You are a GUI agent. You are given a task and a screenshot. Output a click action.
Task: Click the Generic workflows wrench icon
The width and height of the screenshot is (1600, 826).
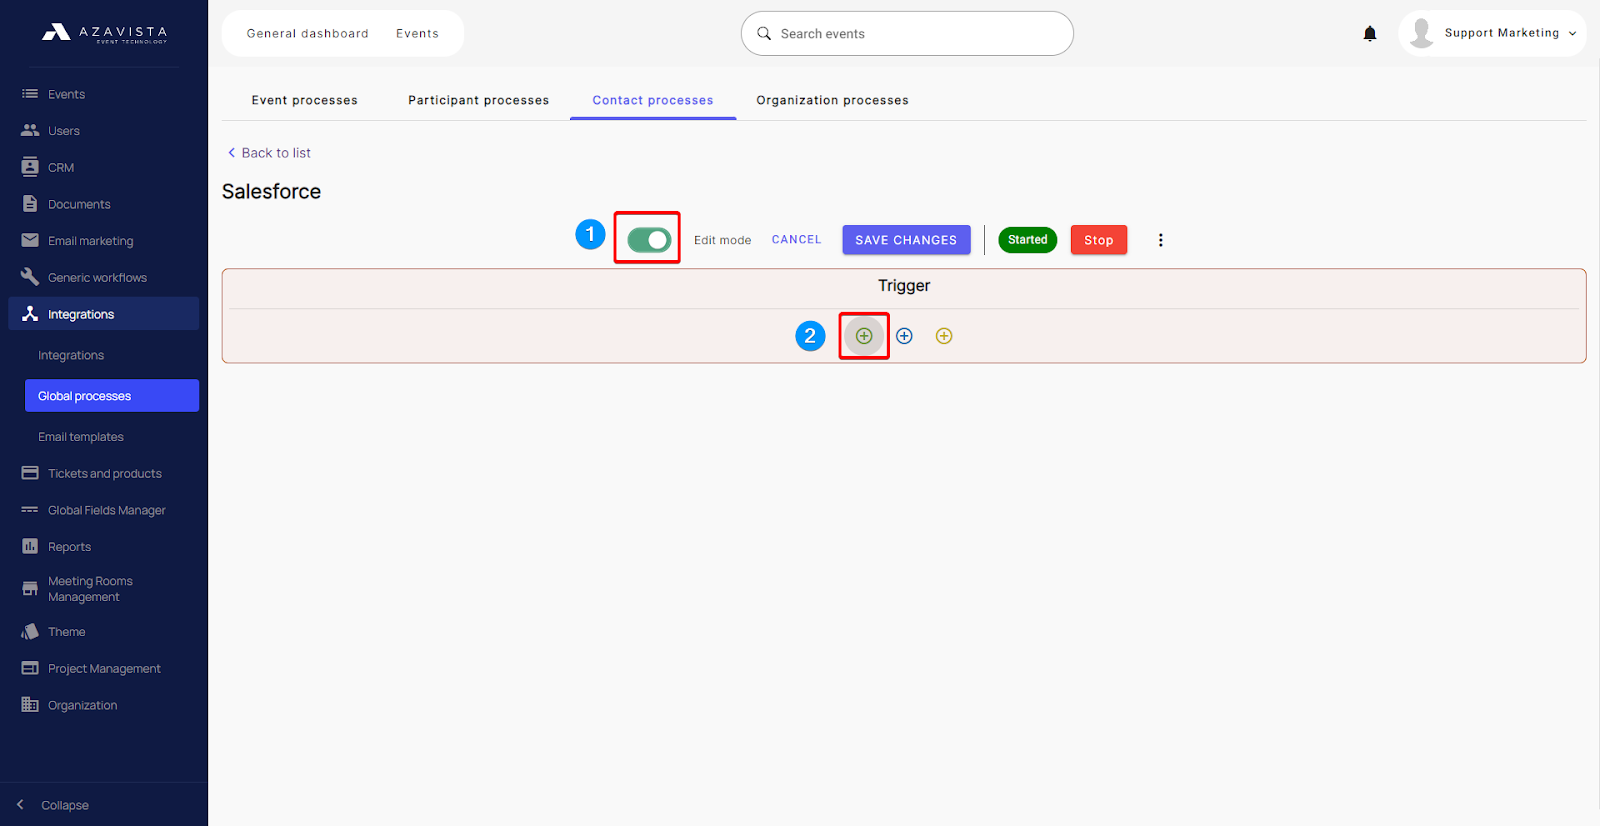30,277
